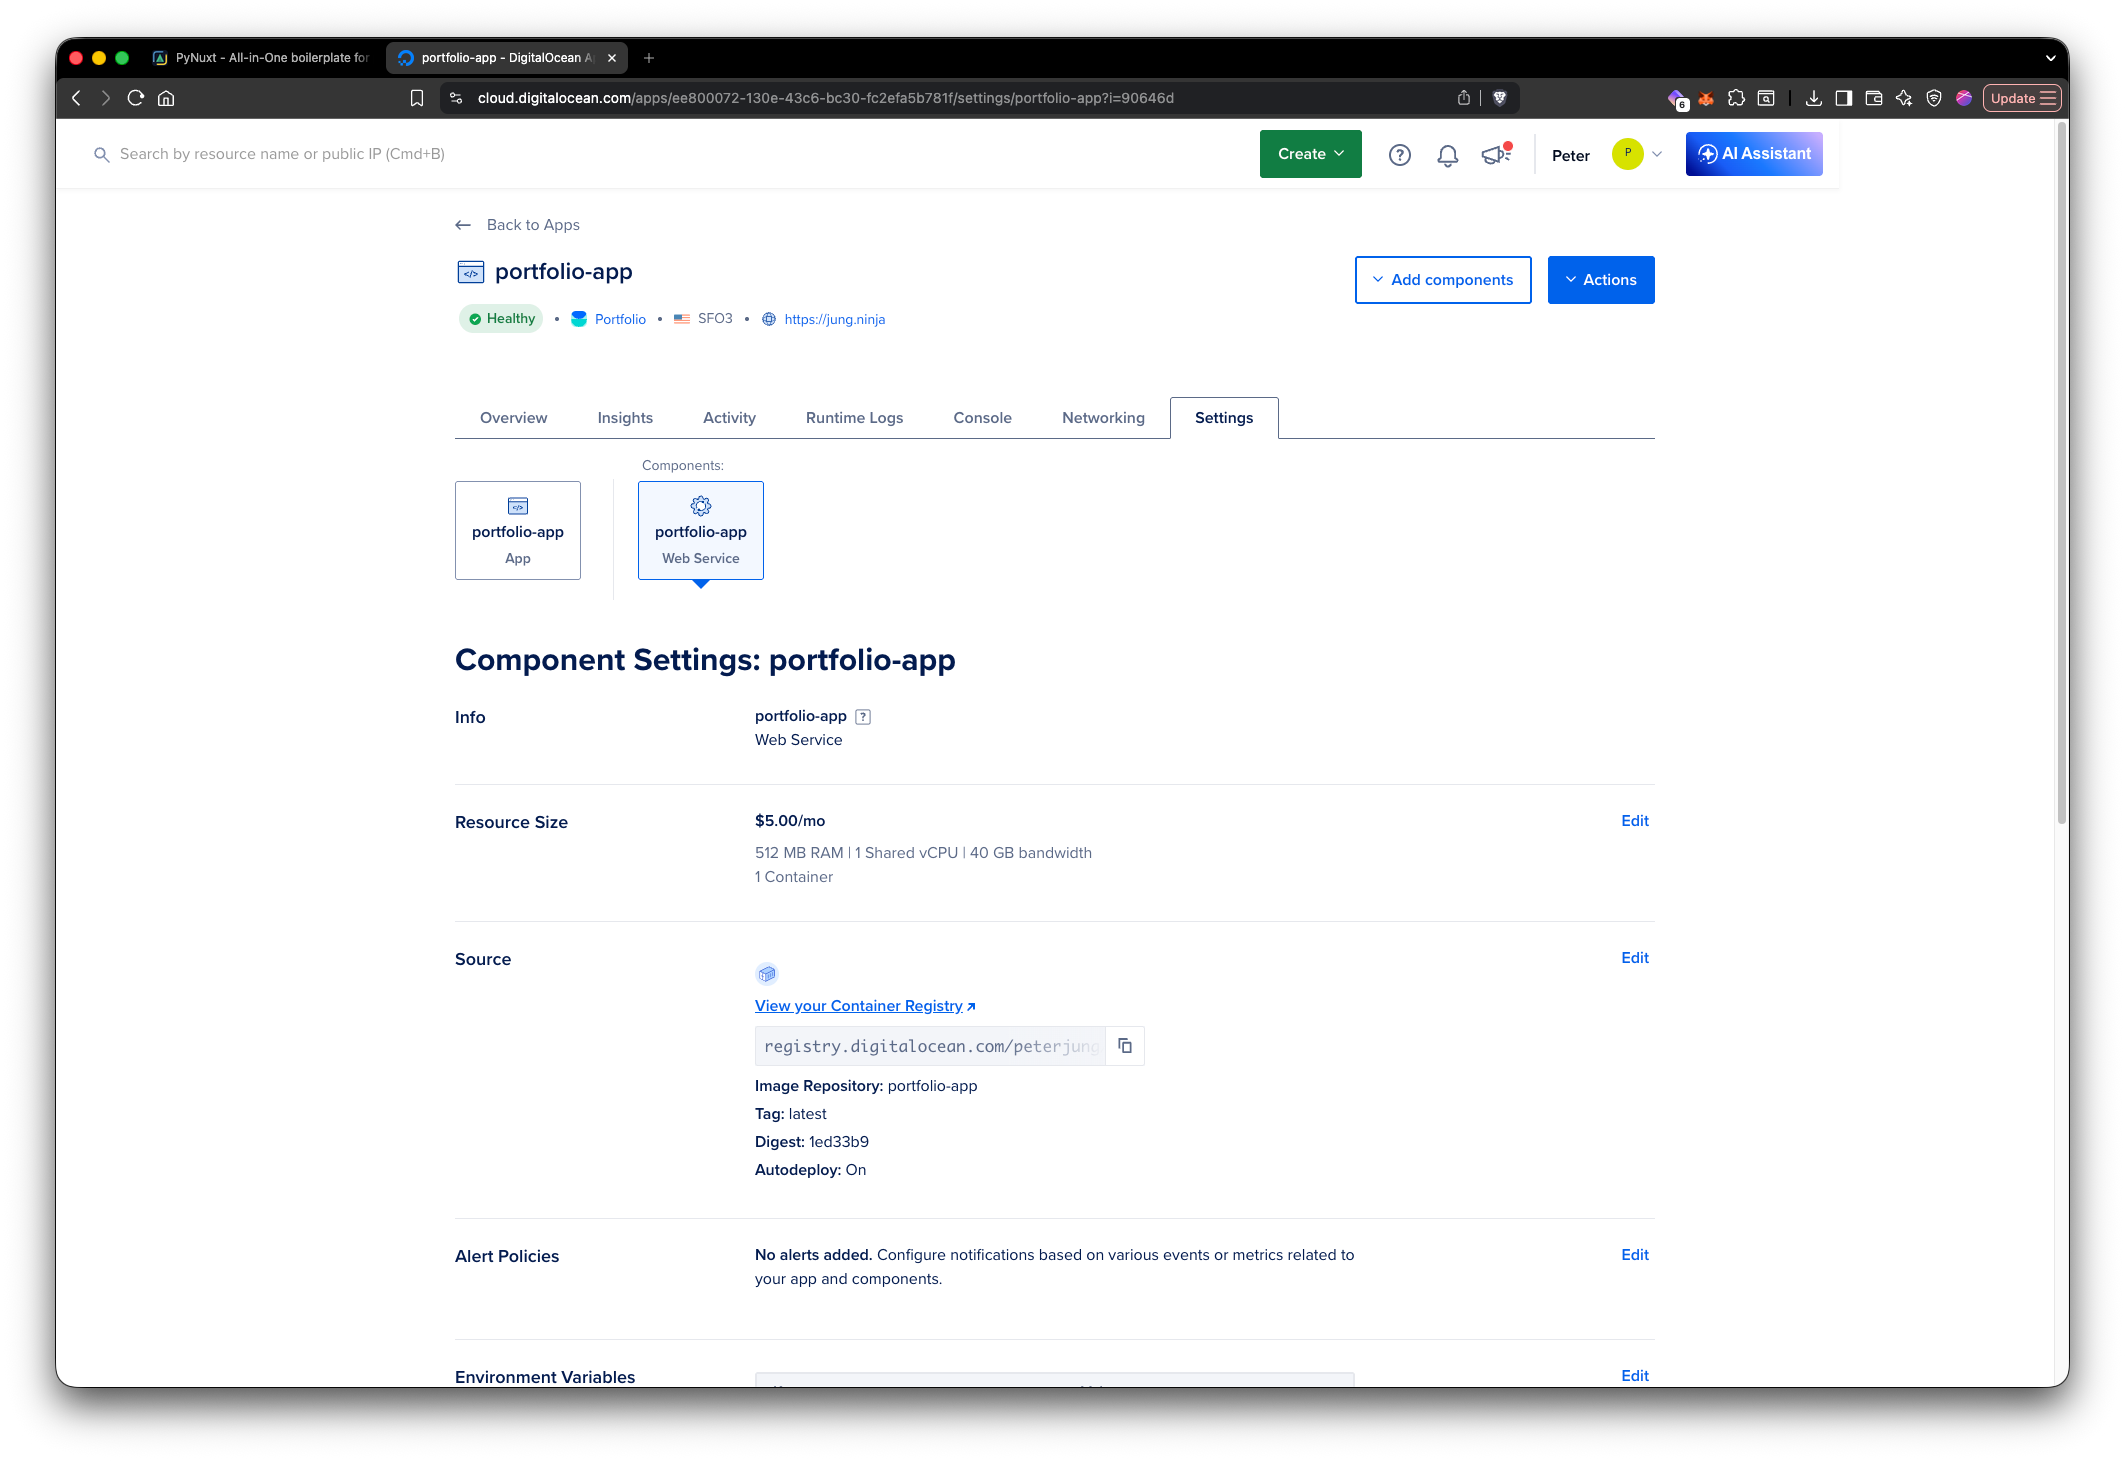Launch the AI Assistant
This screenshot has width=2125, height=1461.
[1754, 154]
